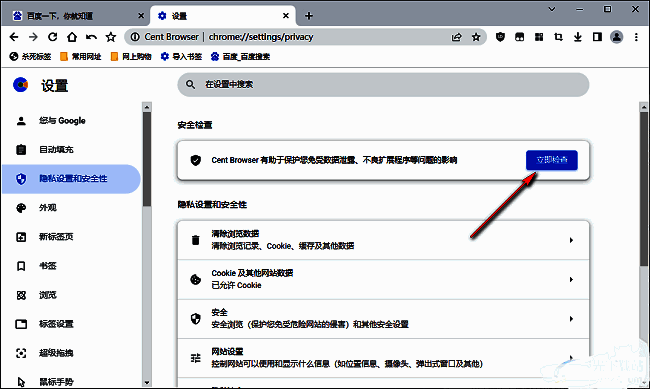Open 超级拖拽 in sidebar

pos(71,353)
